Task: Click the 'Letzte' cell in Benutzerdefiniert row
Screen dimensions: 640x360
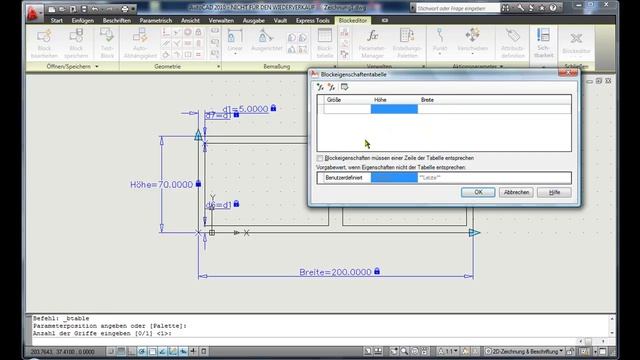Action: pyautogui.click(x=430, y=178)
